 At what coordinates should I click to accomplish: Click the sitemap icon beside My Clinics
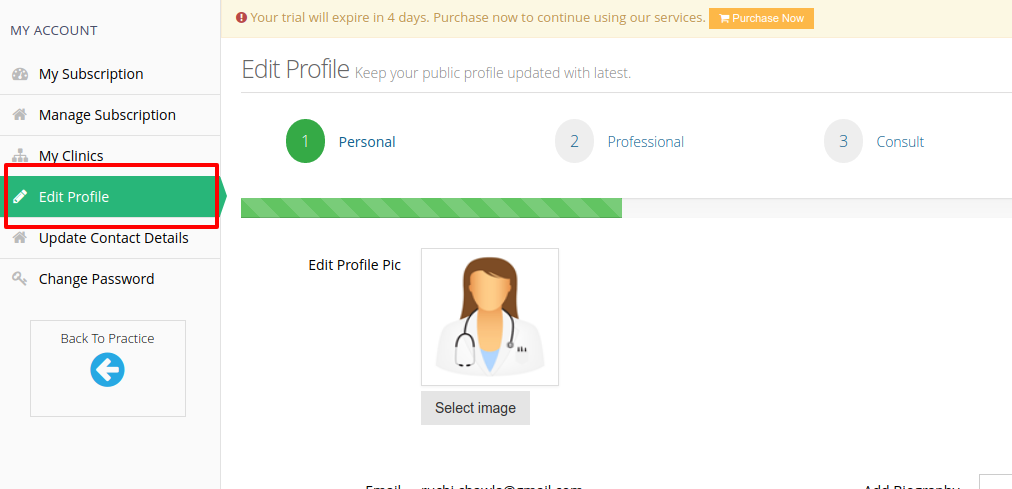pyautogui.click(x=20, y=156)
